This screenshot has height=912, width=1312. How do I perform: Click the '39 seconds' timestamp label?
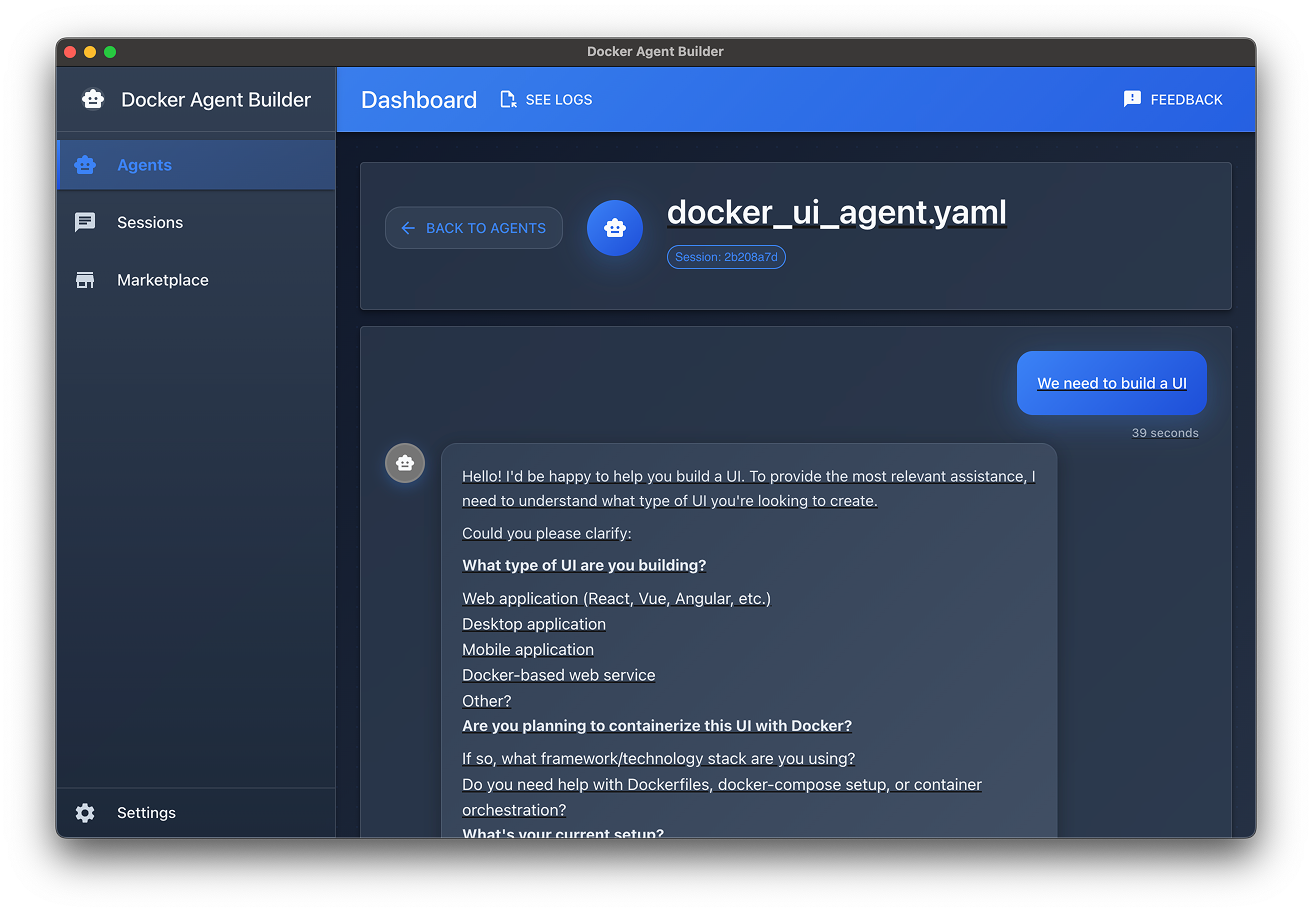pyautogui.click(x=1165, y=432)
